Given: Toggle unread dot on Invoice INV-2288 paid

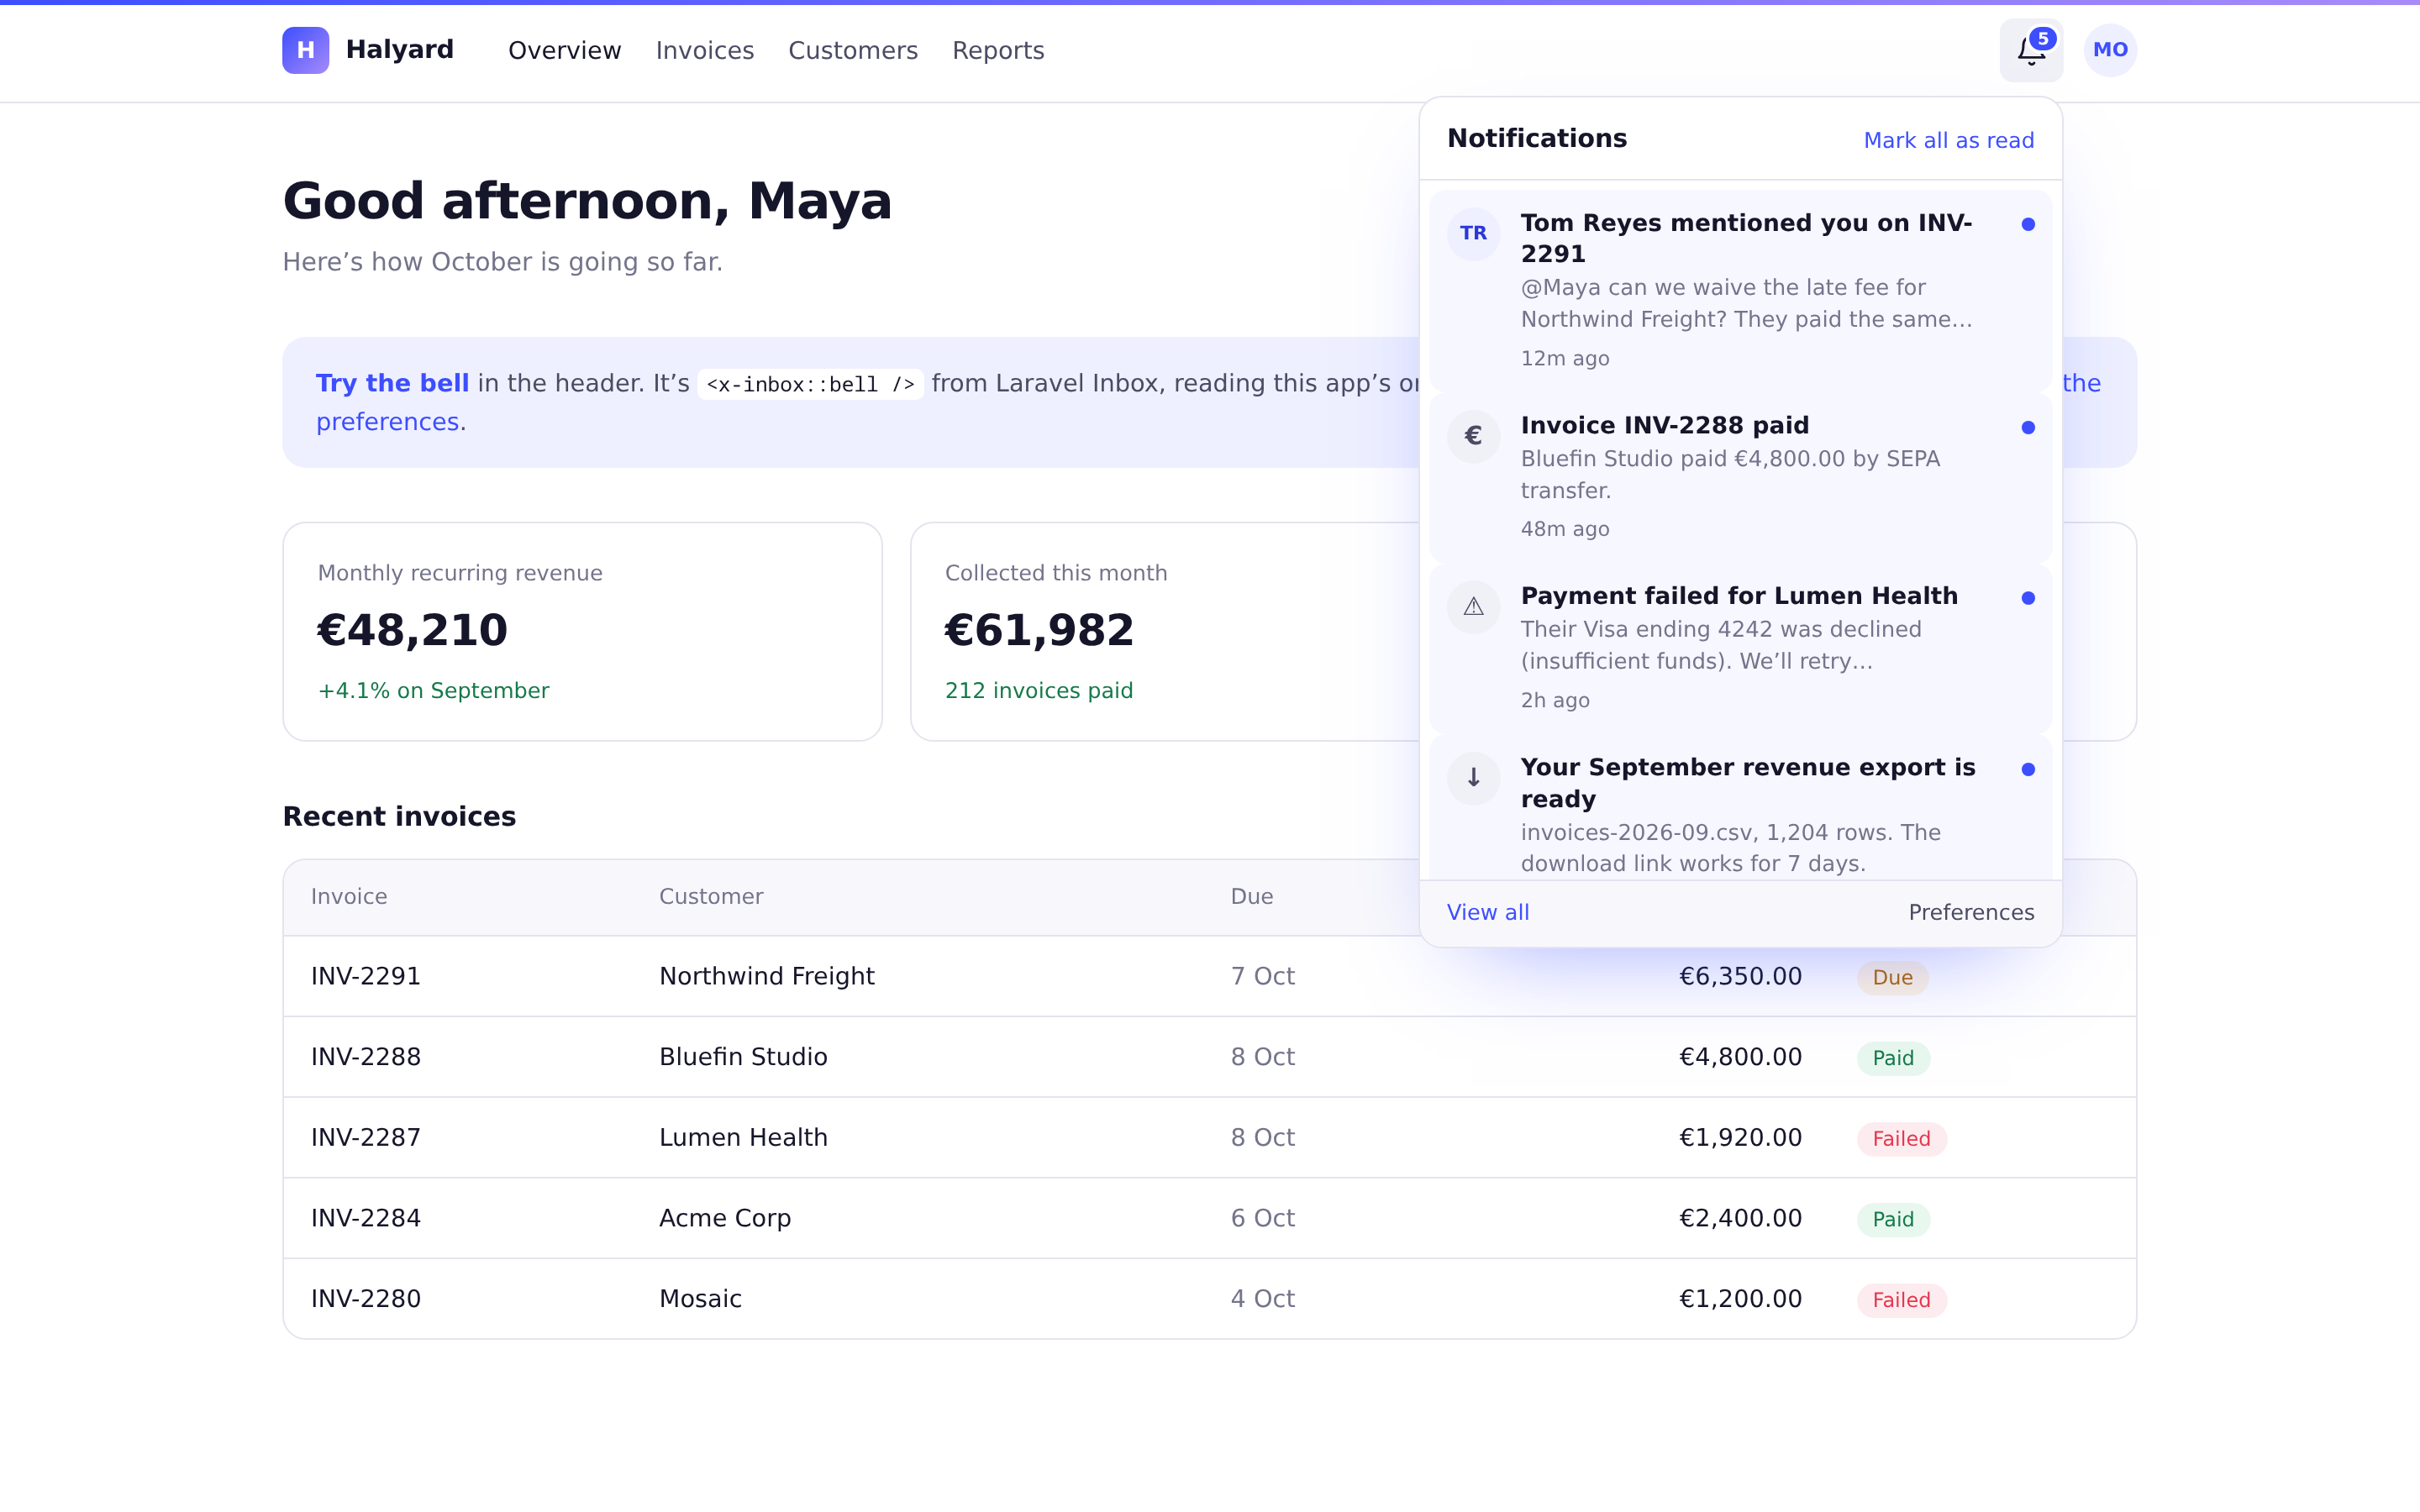Looking at the screenshot, I should [x=2028, y=428].
